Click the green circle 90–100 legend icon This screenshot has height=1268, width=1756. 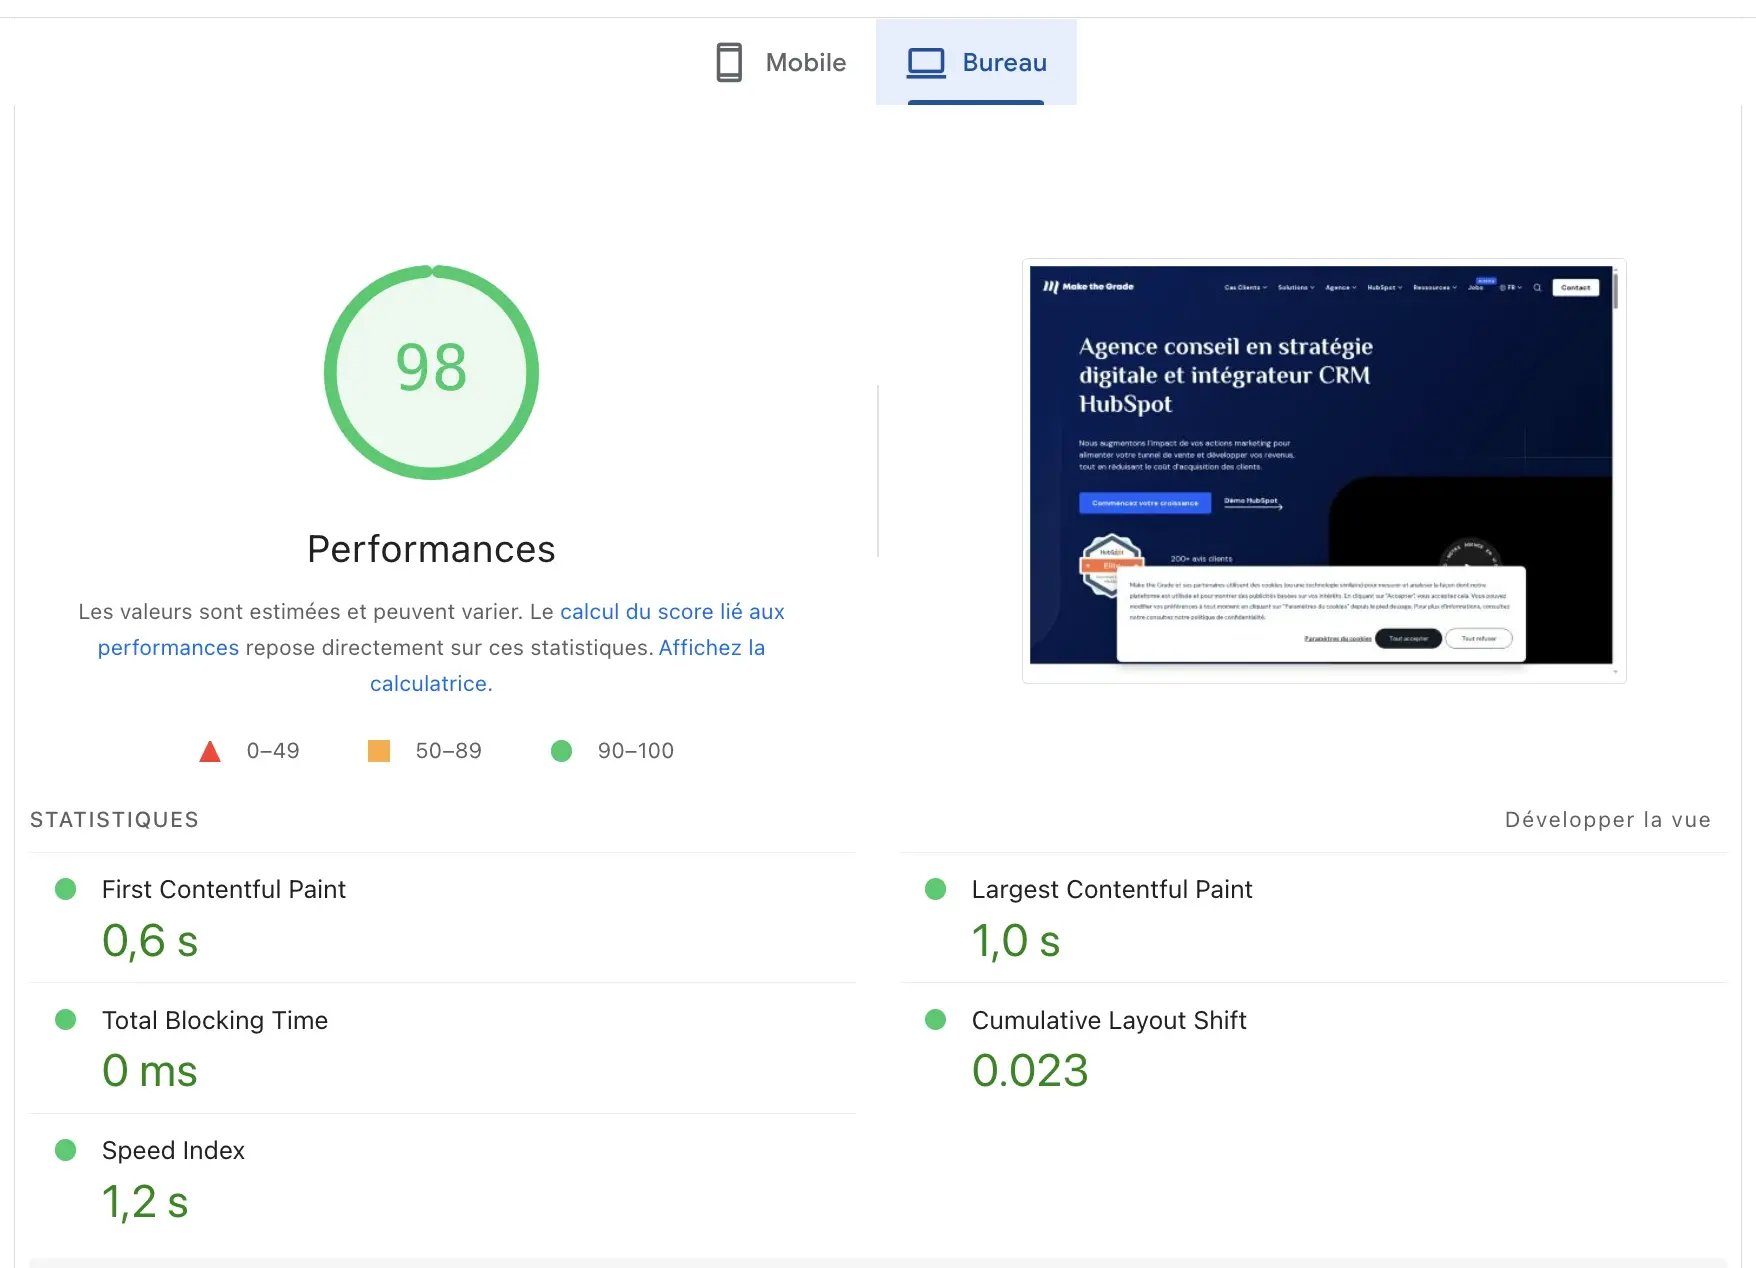click(x=562, y=751)
